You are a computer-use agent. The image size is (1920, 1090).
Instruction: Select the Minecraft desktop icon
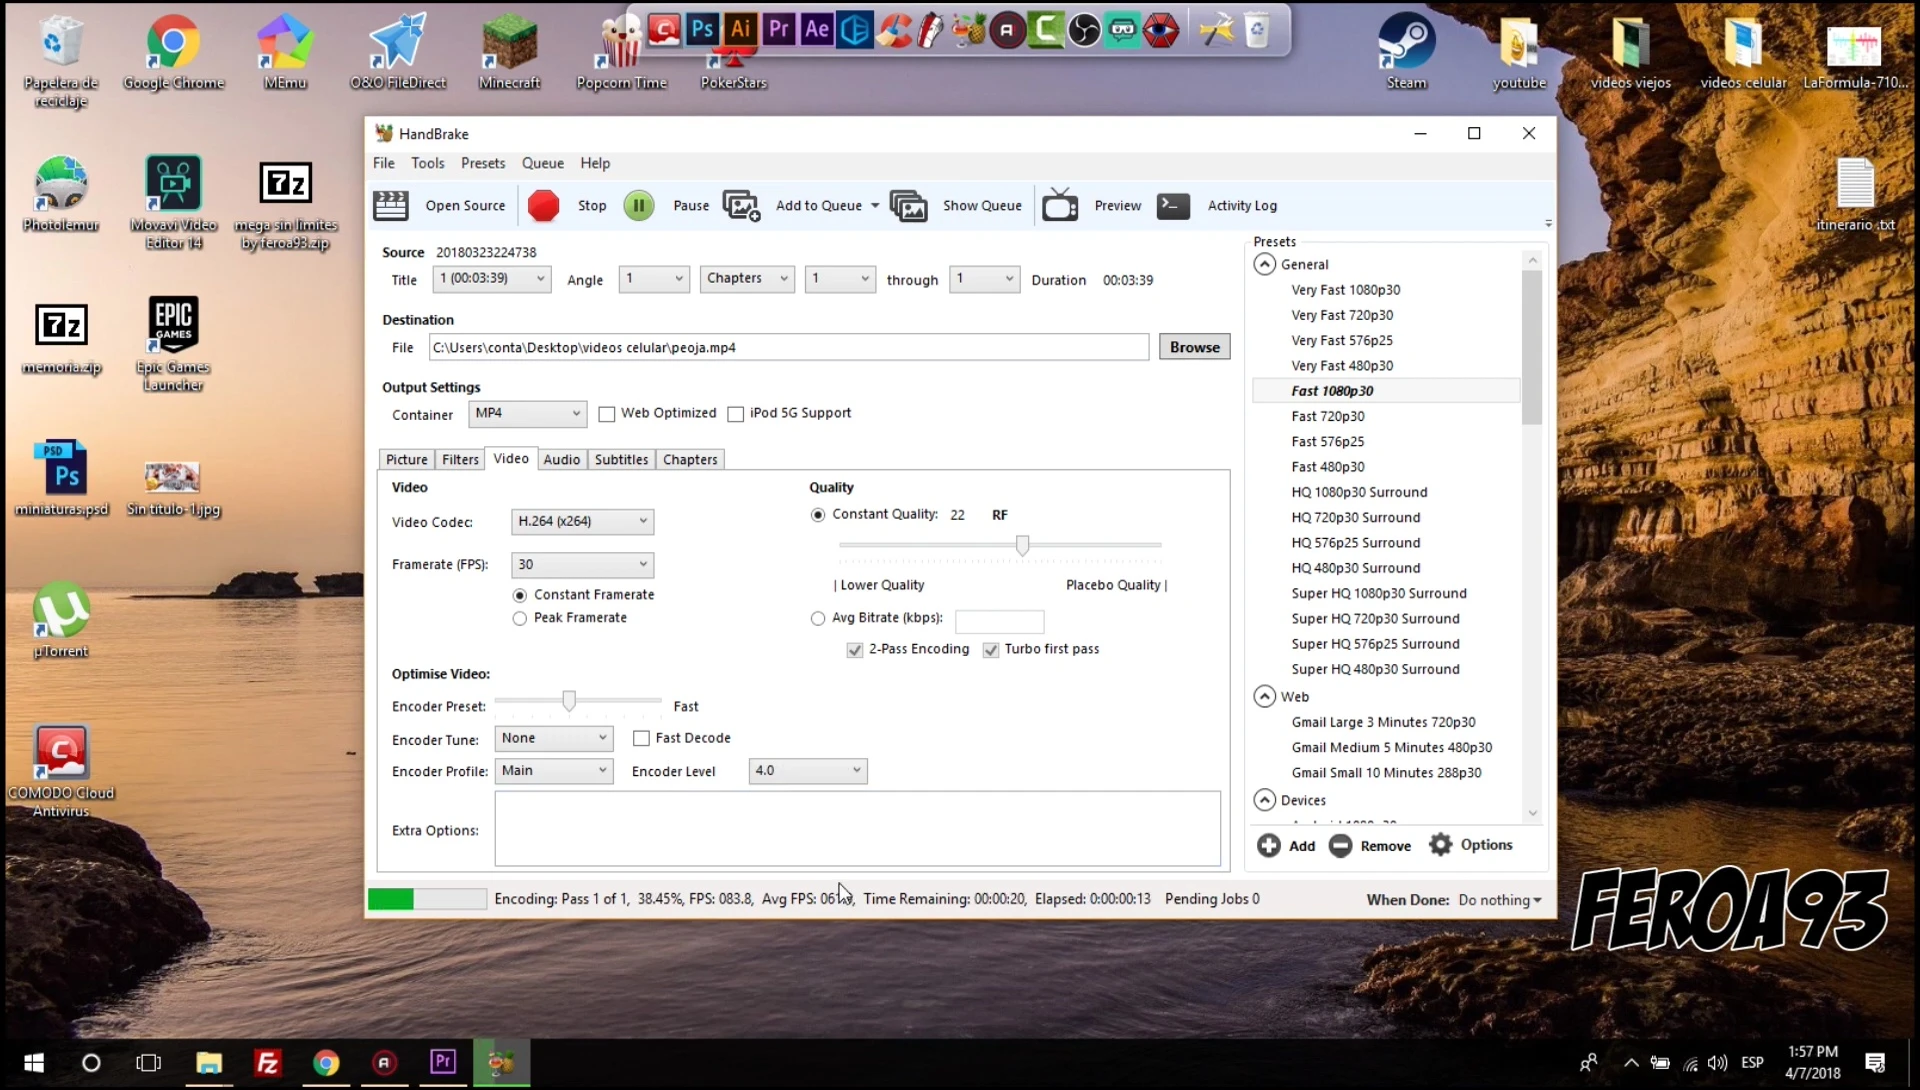tap(509, 52)
